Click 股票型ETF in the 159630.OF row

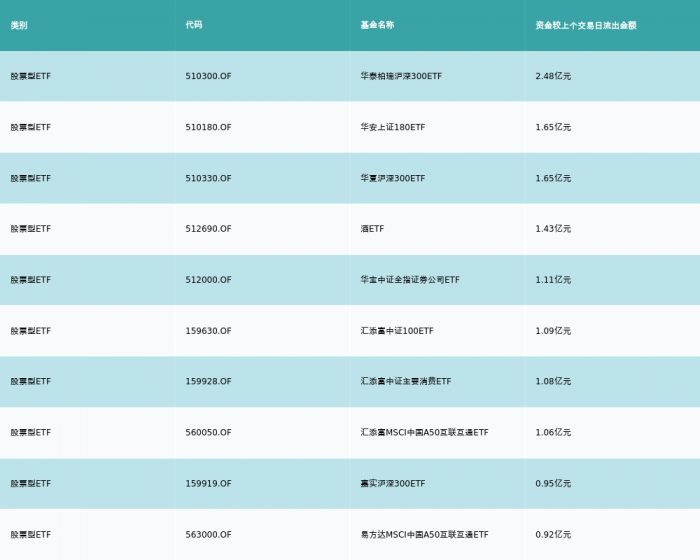tap(31, 331)
